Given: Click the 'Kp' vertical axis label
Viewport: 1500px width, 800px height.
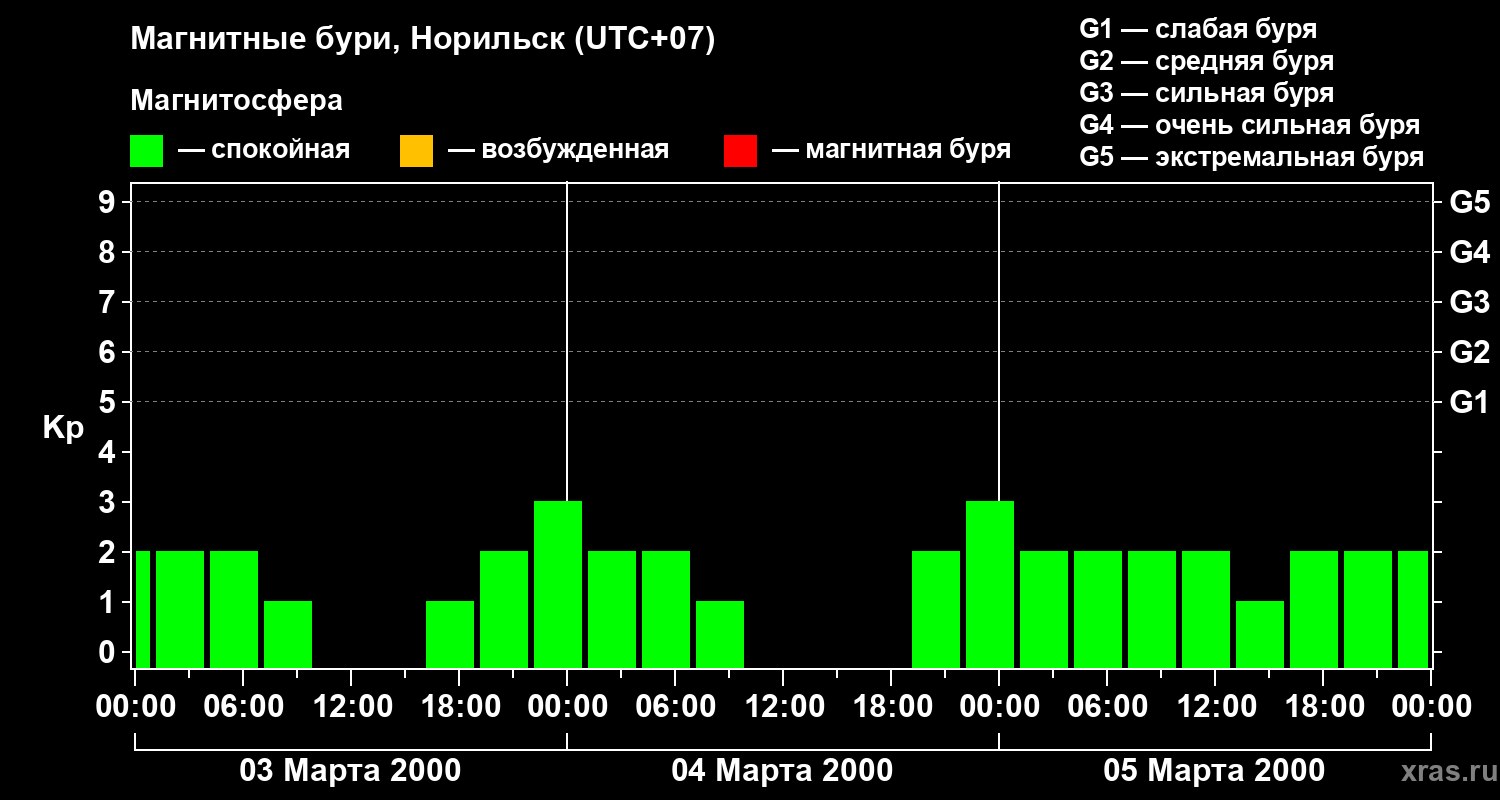Looking at the screenshot, I should tap(63, 428).
